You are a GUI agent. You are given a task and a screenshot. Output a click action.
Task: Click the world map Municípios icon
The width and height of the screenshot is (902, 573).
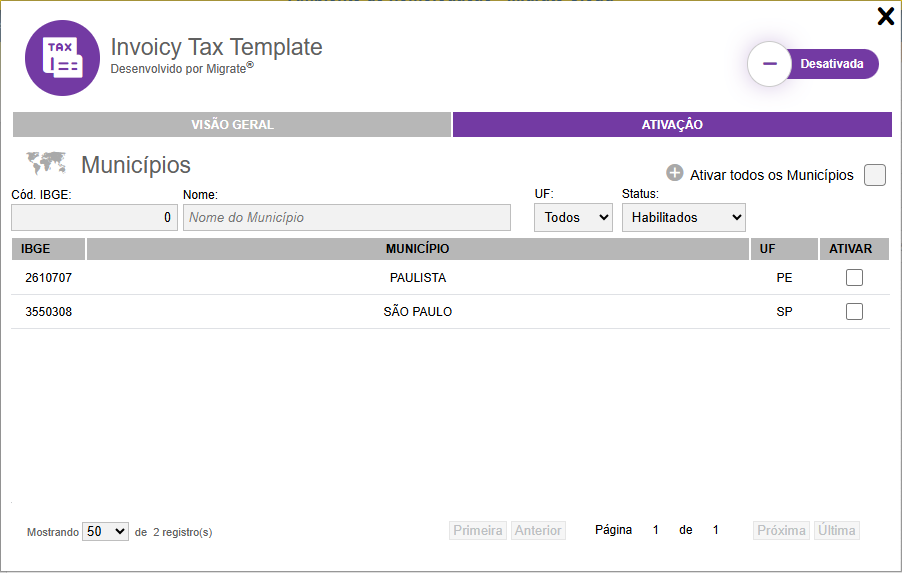point(46,163)
